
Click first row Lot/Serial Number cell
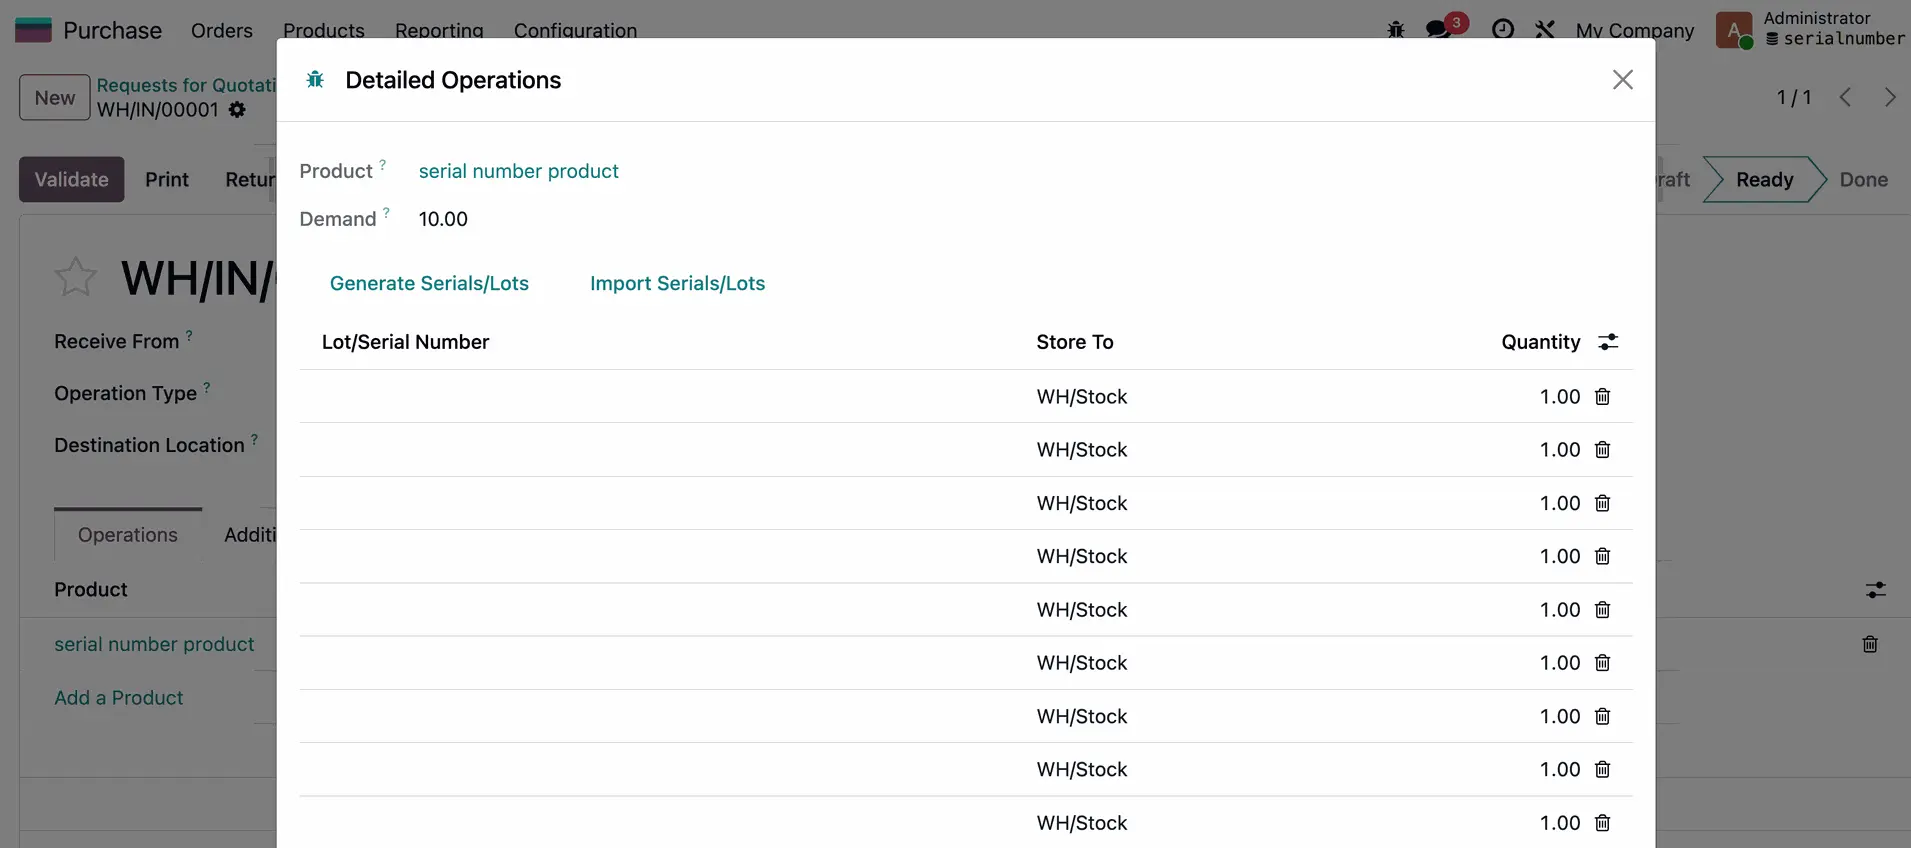pyautogui.click(x=660, y=397)
